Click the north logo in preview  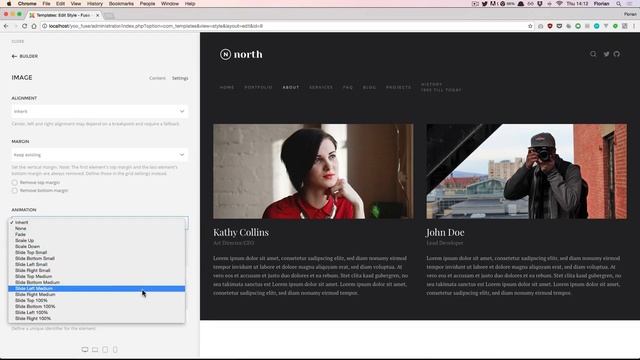(241, 54)
